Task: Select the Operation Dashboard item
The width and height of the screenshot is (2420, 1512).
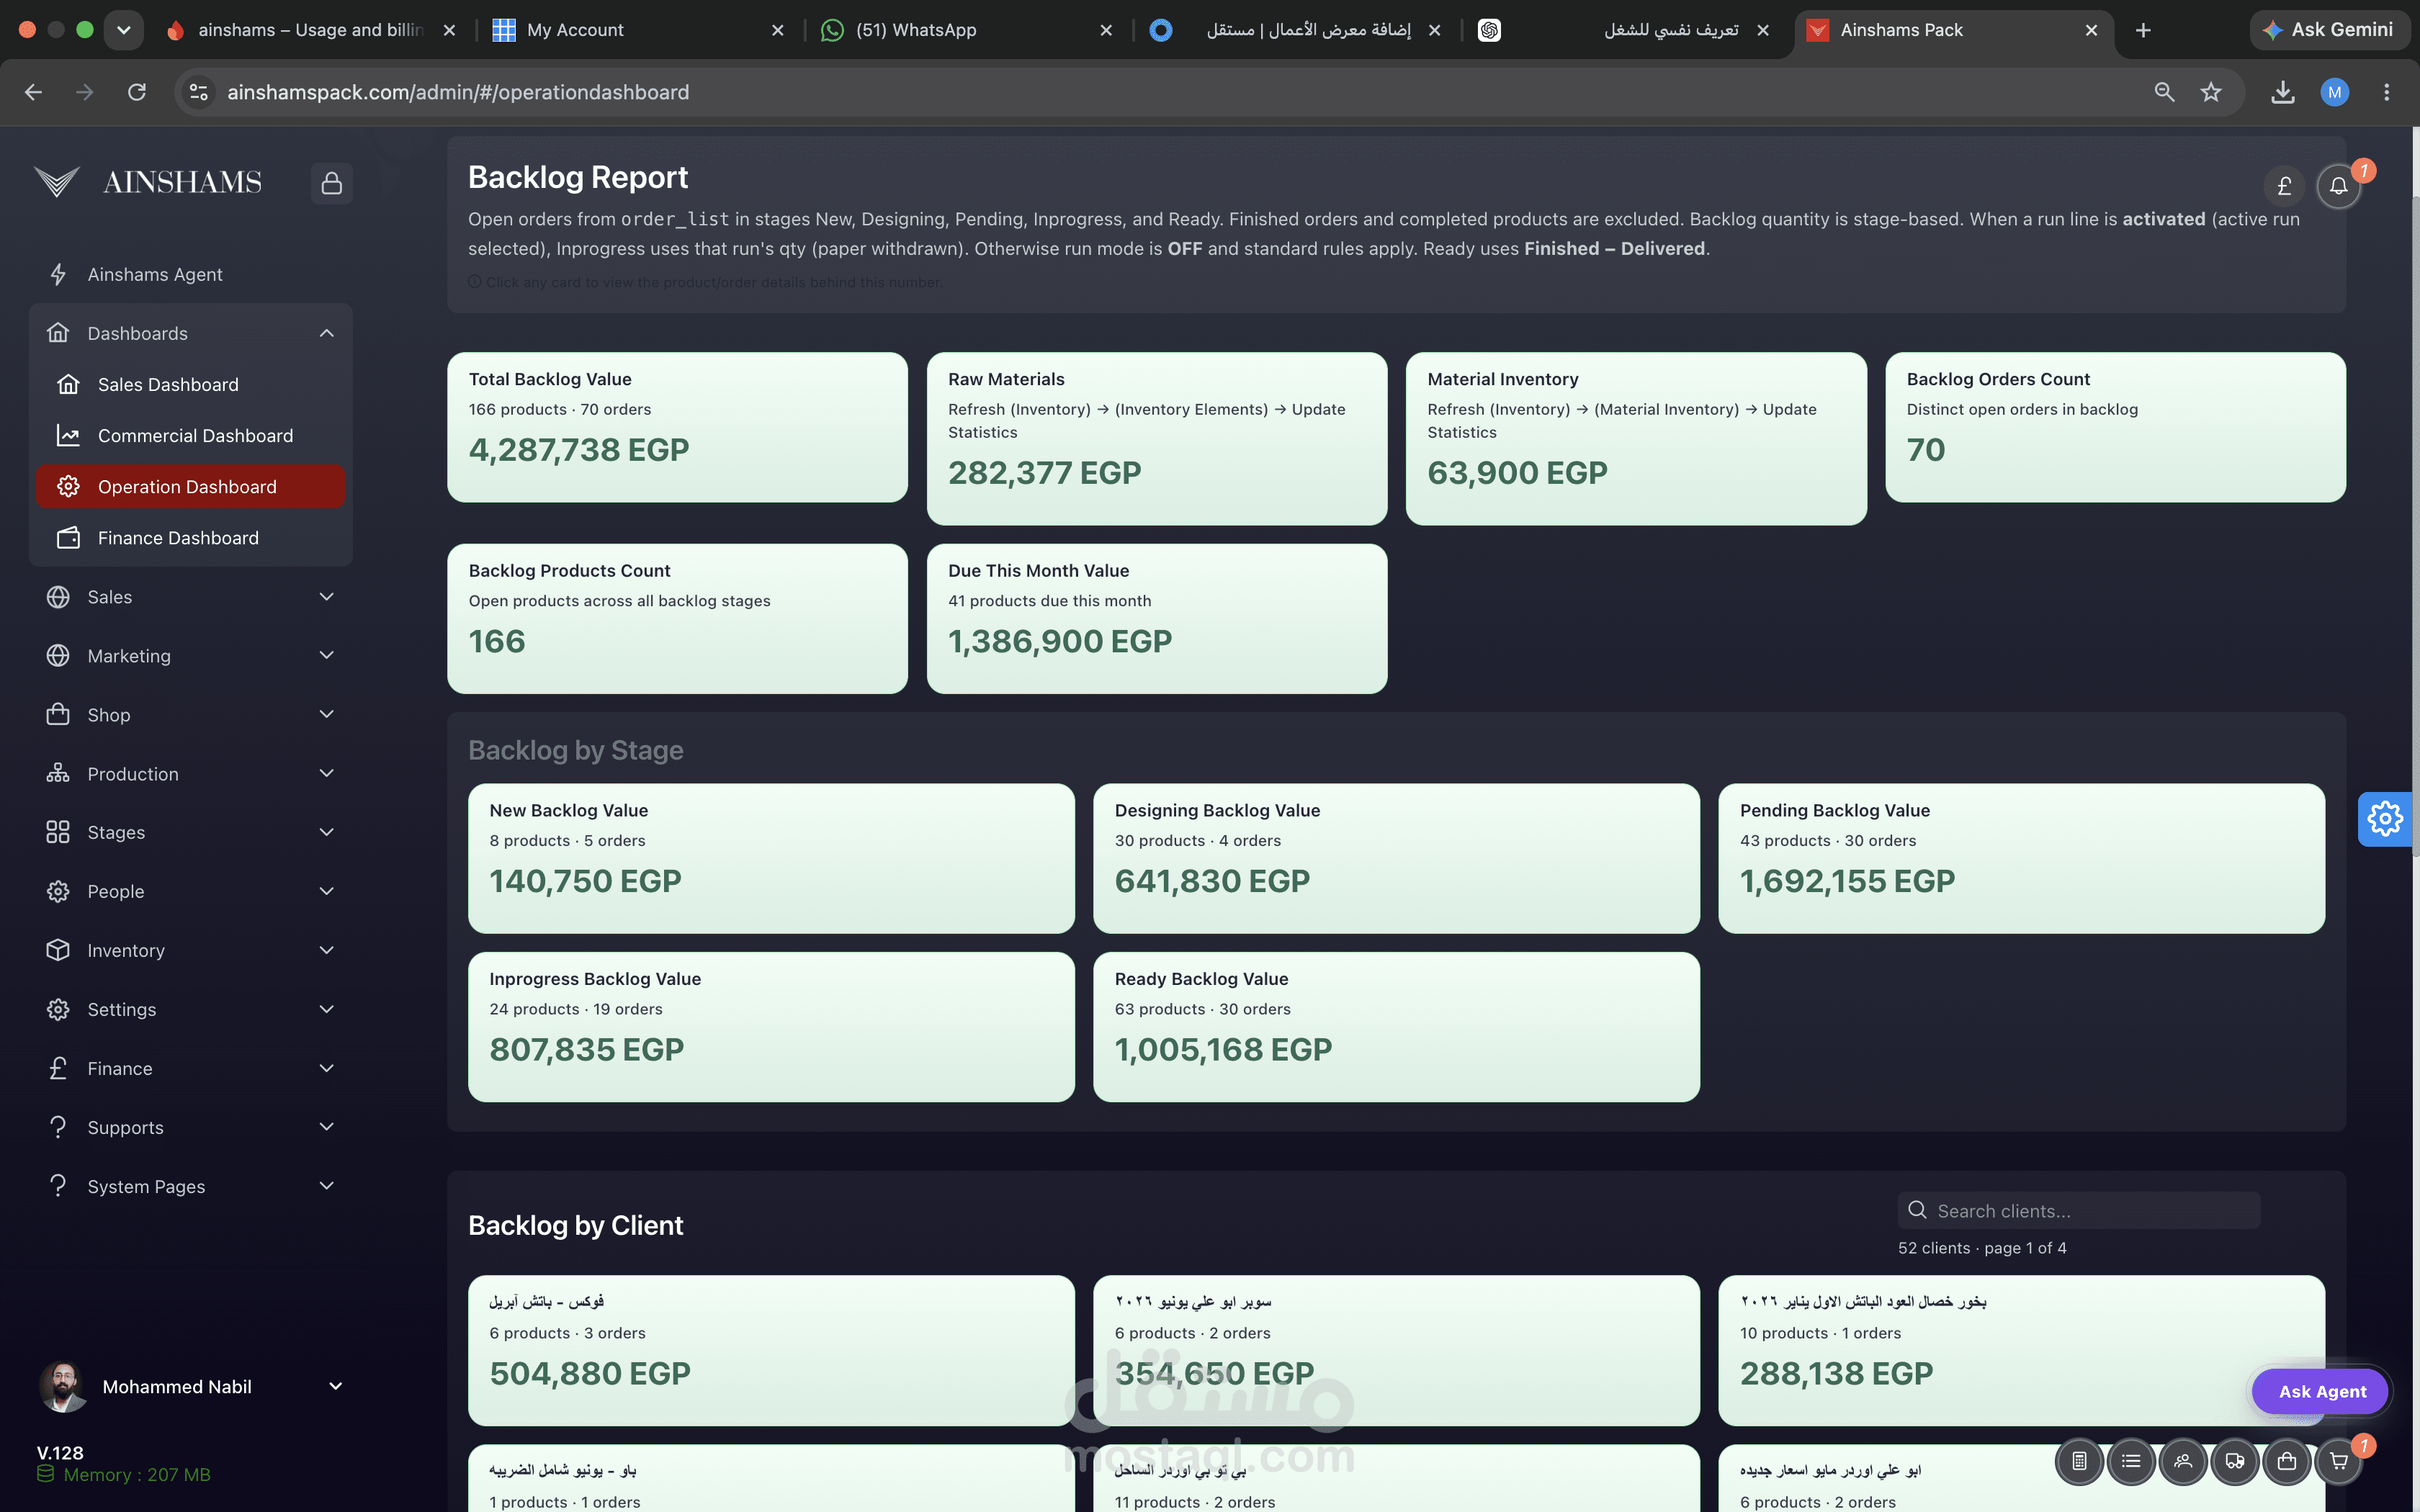Action: pyautogui.click(x=191, y=486)
